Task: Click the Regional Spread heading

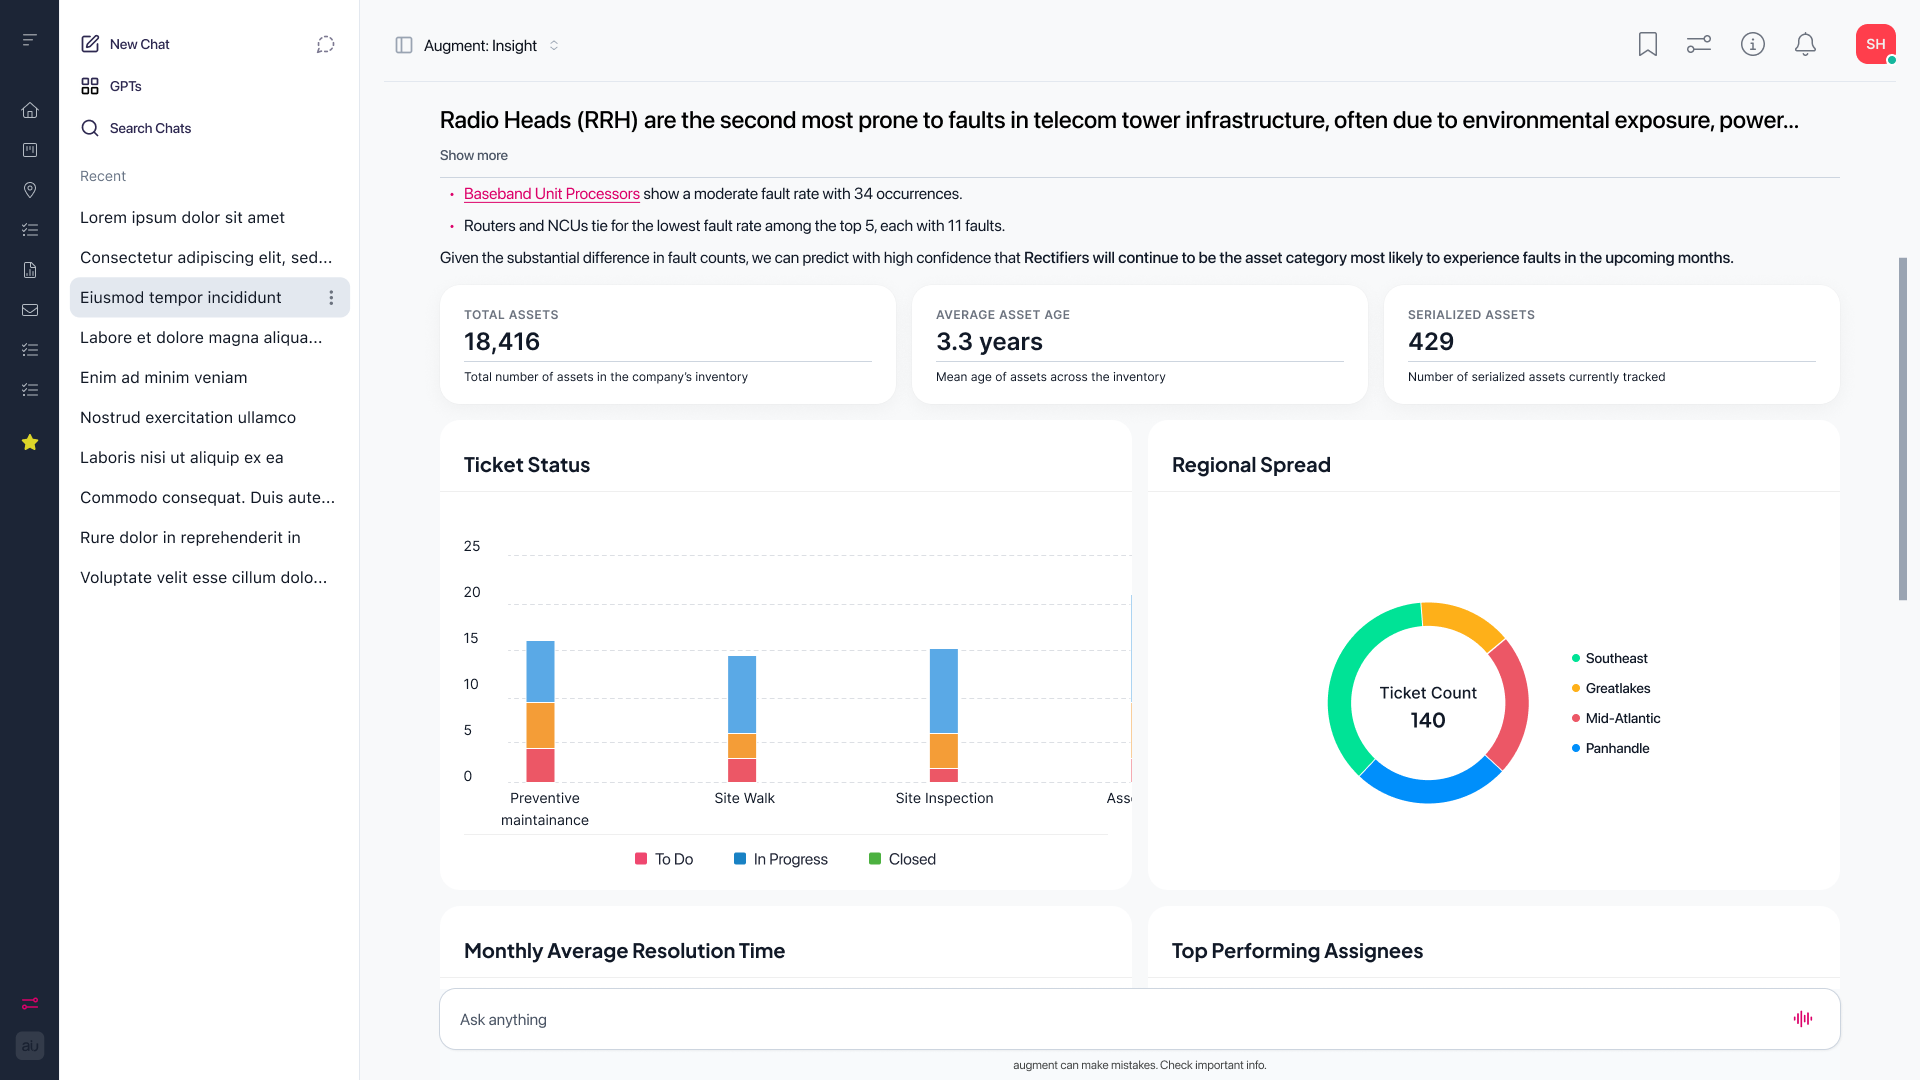Action: [x=1251, y=465]
